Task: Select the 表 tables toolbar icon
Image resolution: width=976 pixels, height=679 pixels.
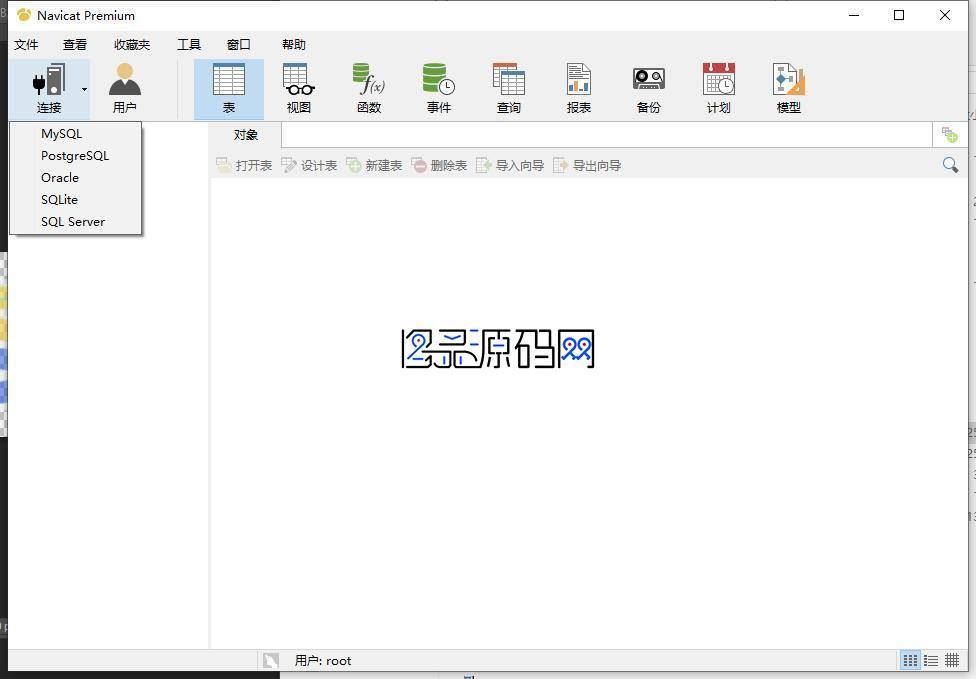Action: [x=229, y=88]
